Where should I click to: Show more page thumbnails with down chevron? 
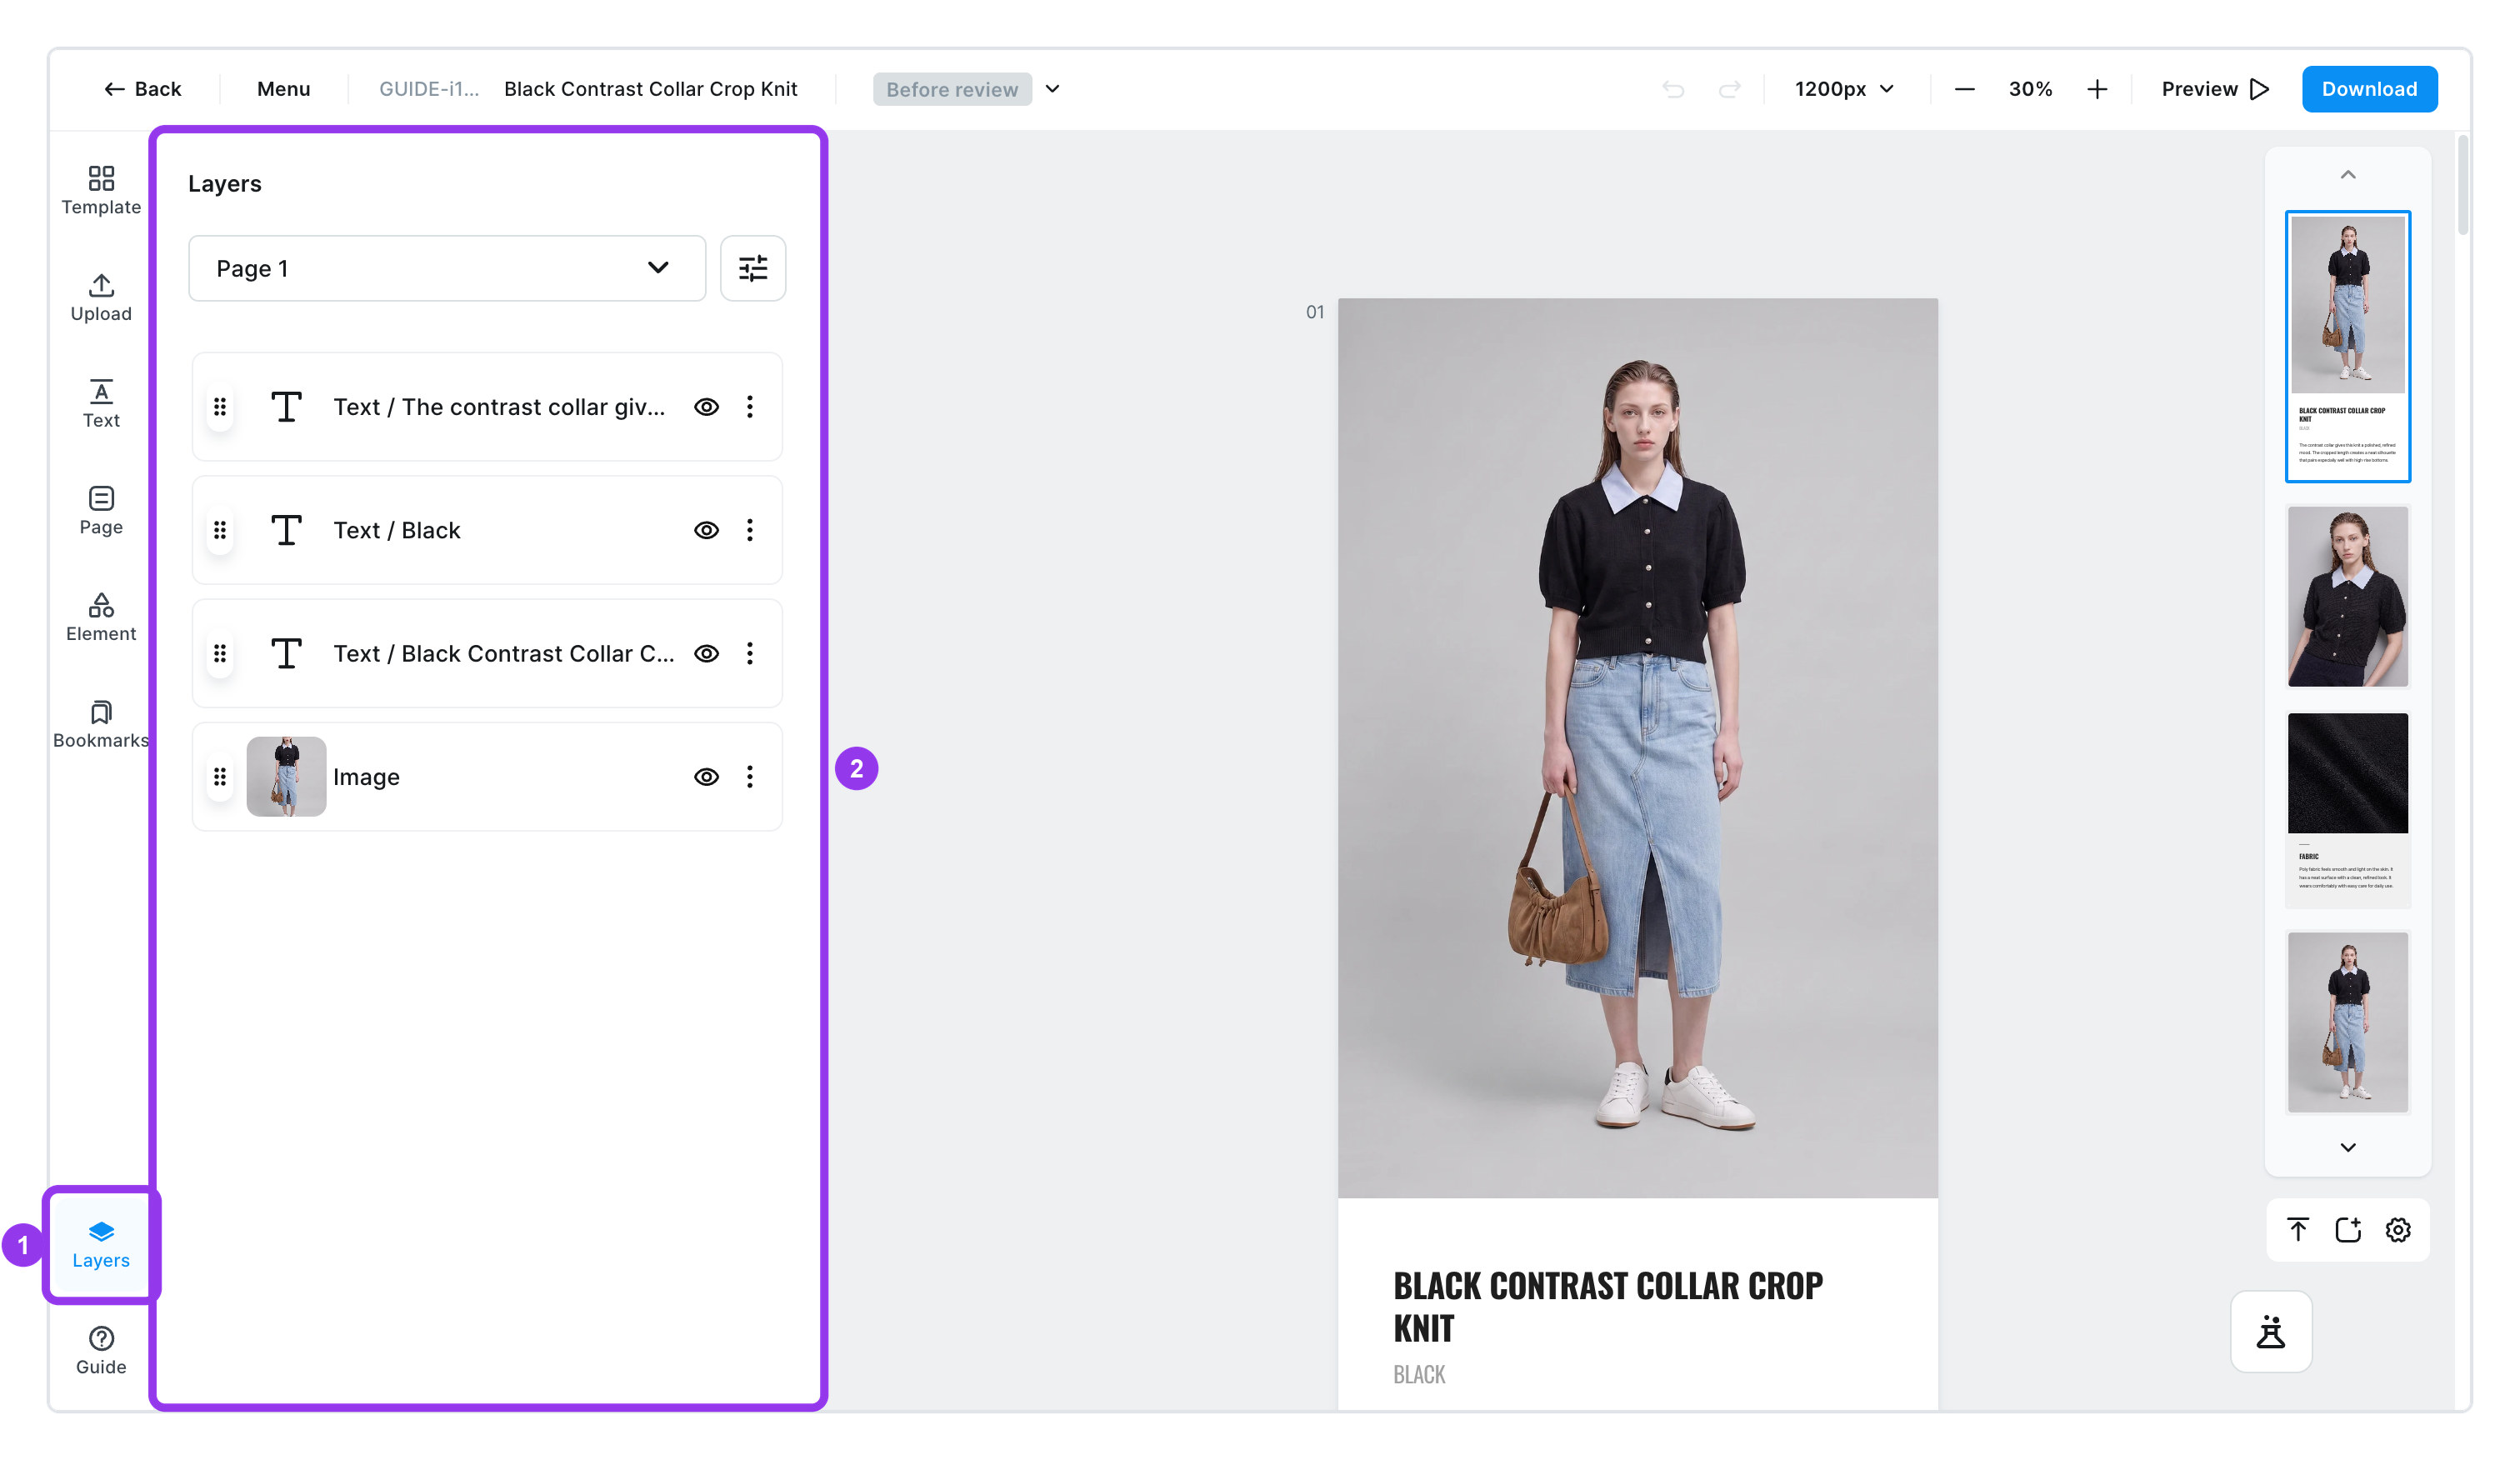(x=2348, y=1147)
